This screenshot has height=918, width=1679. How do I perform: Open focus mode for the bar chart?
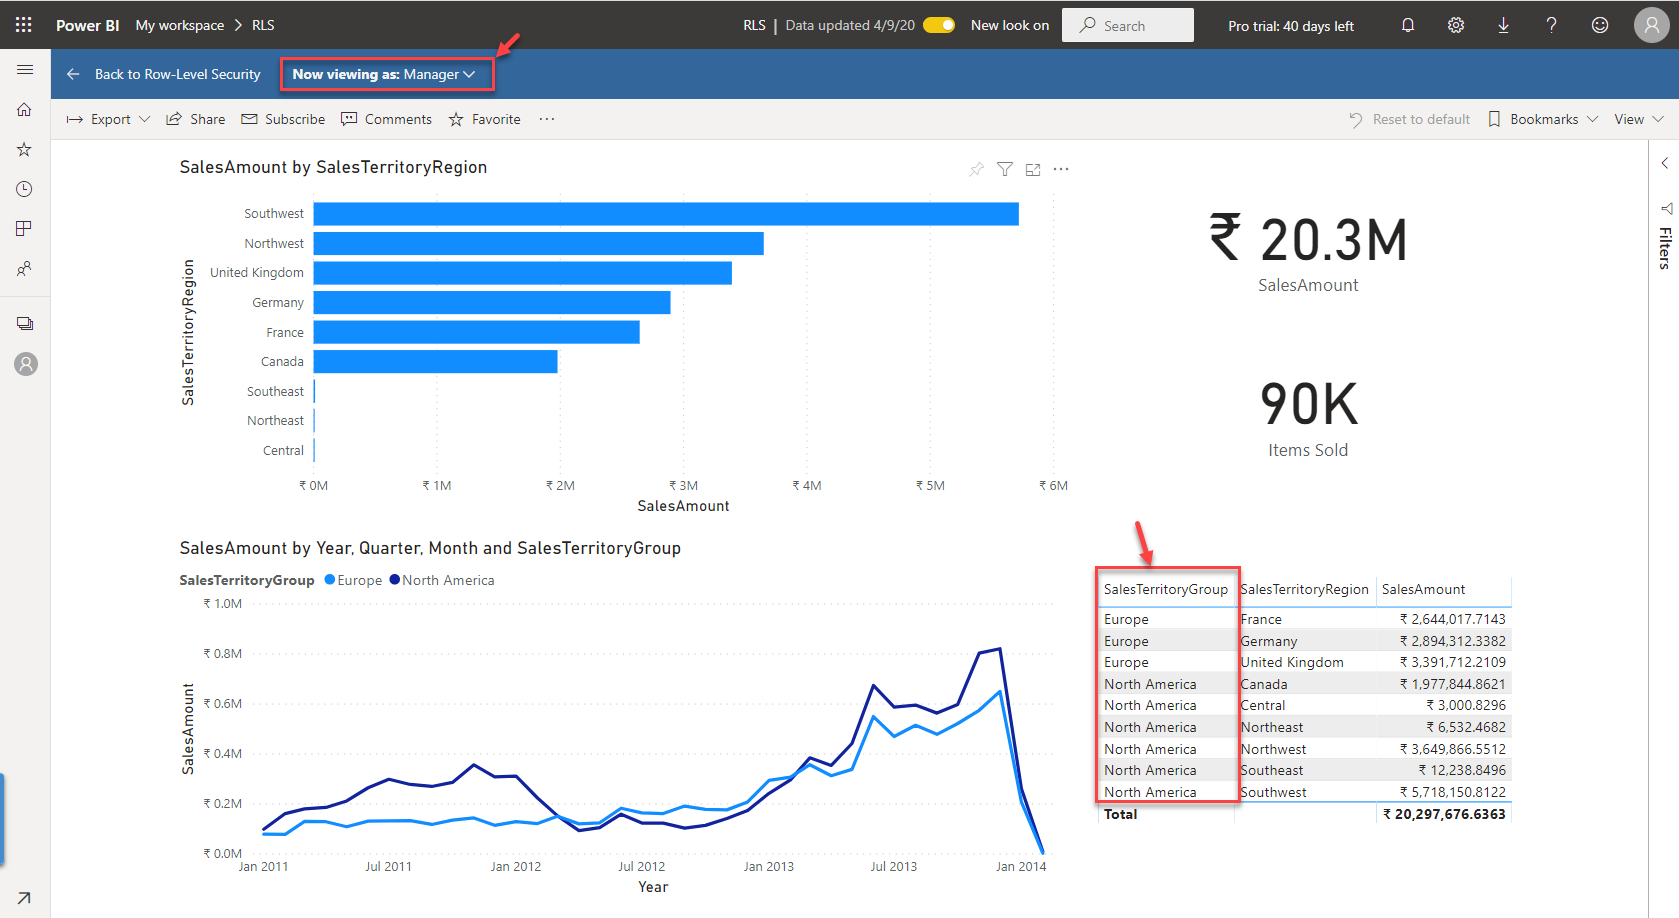(1033, 170)
